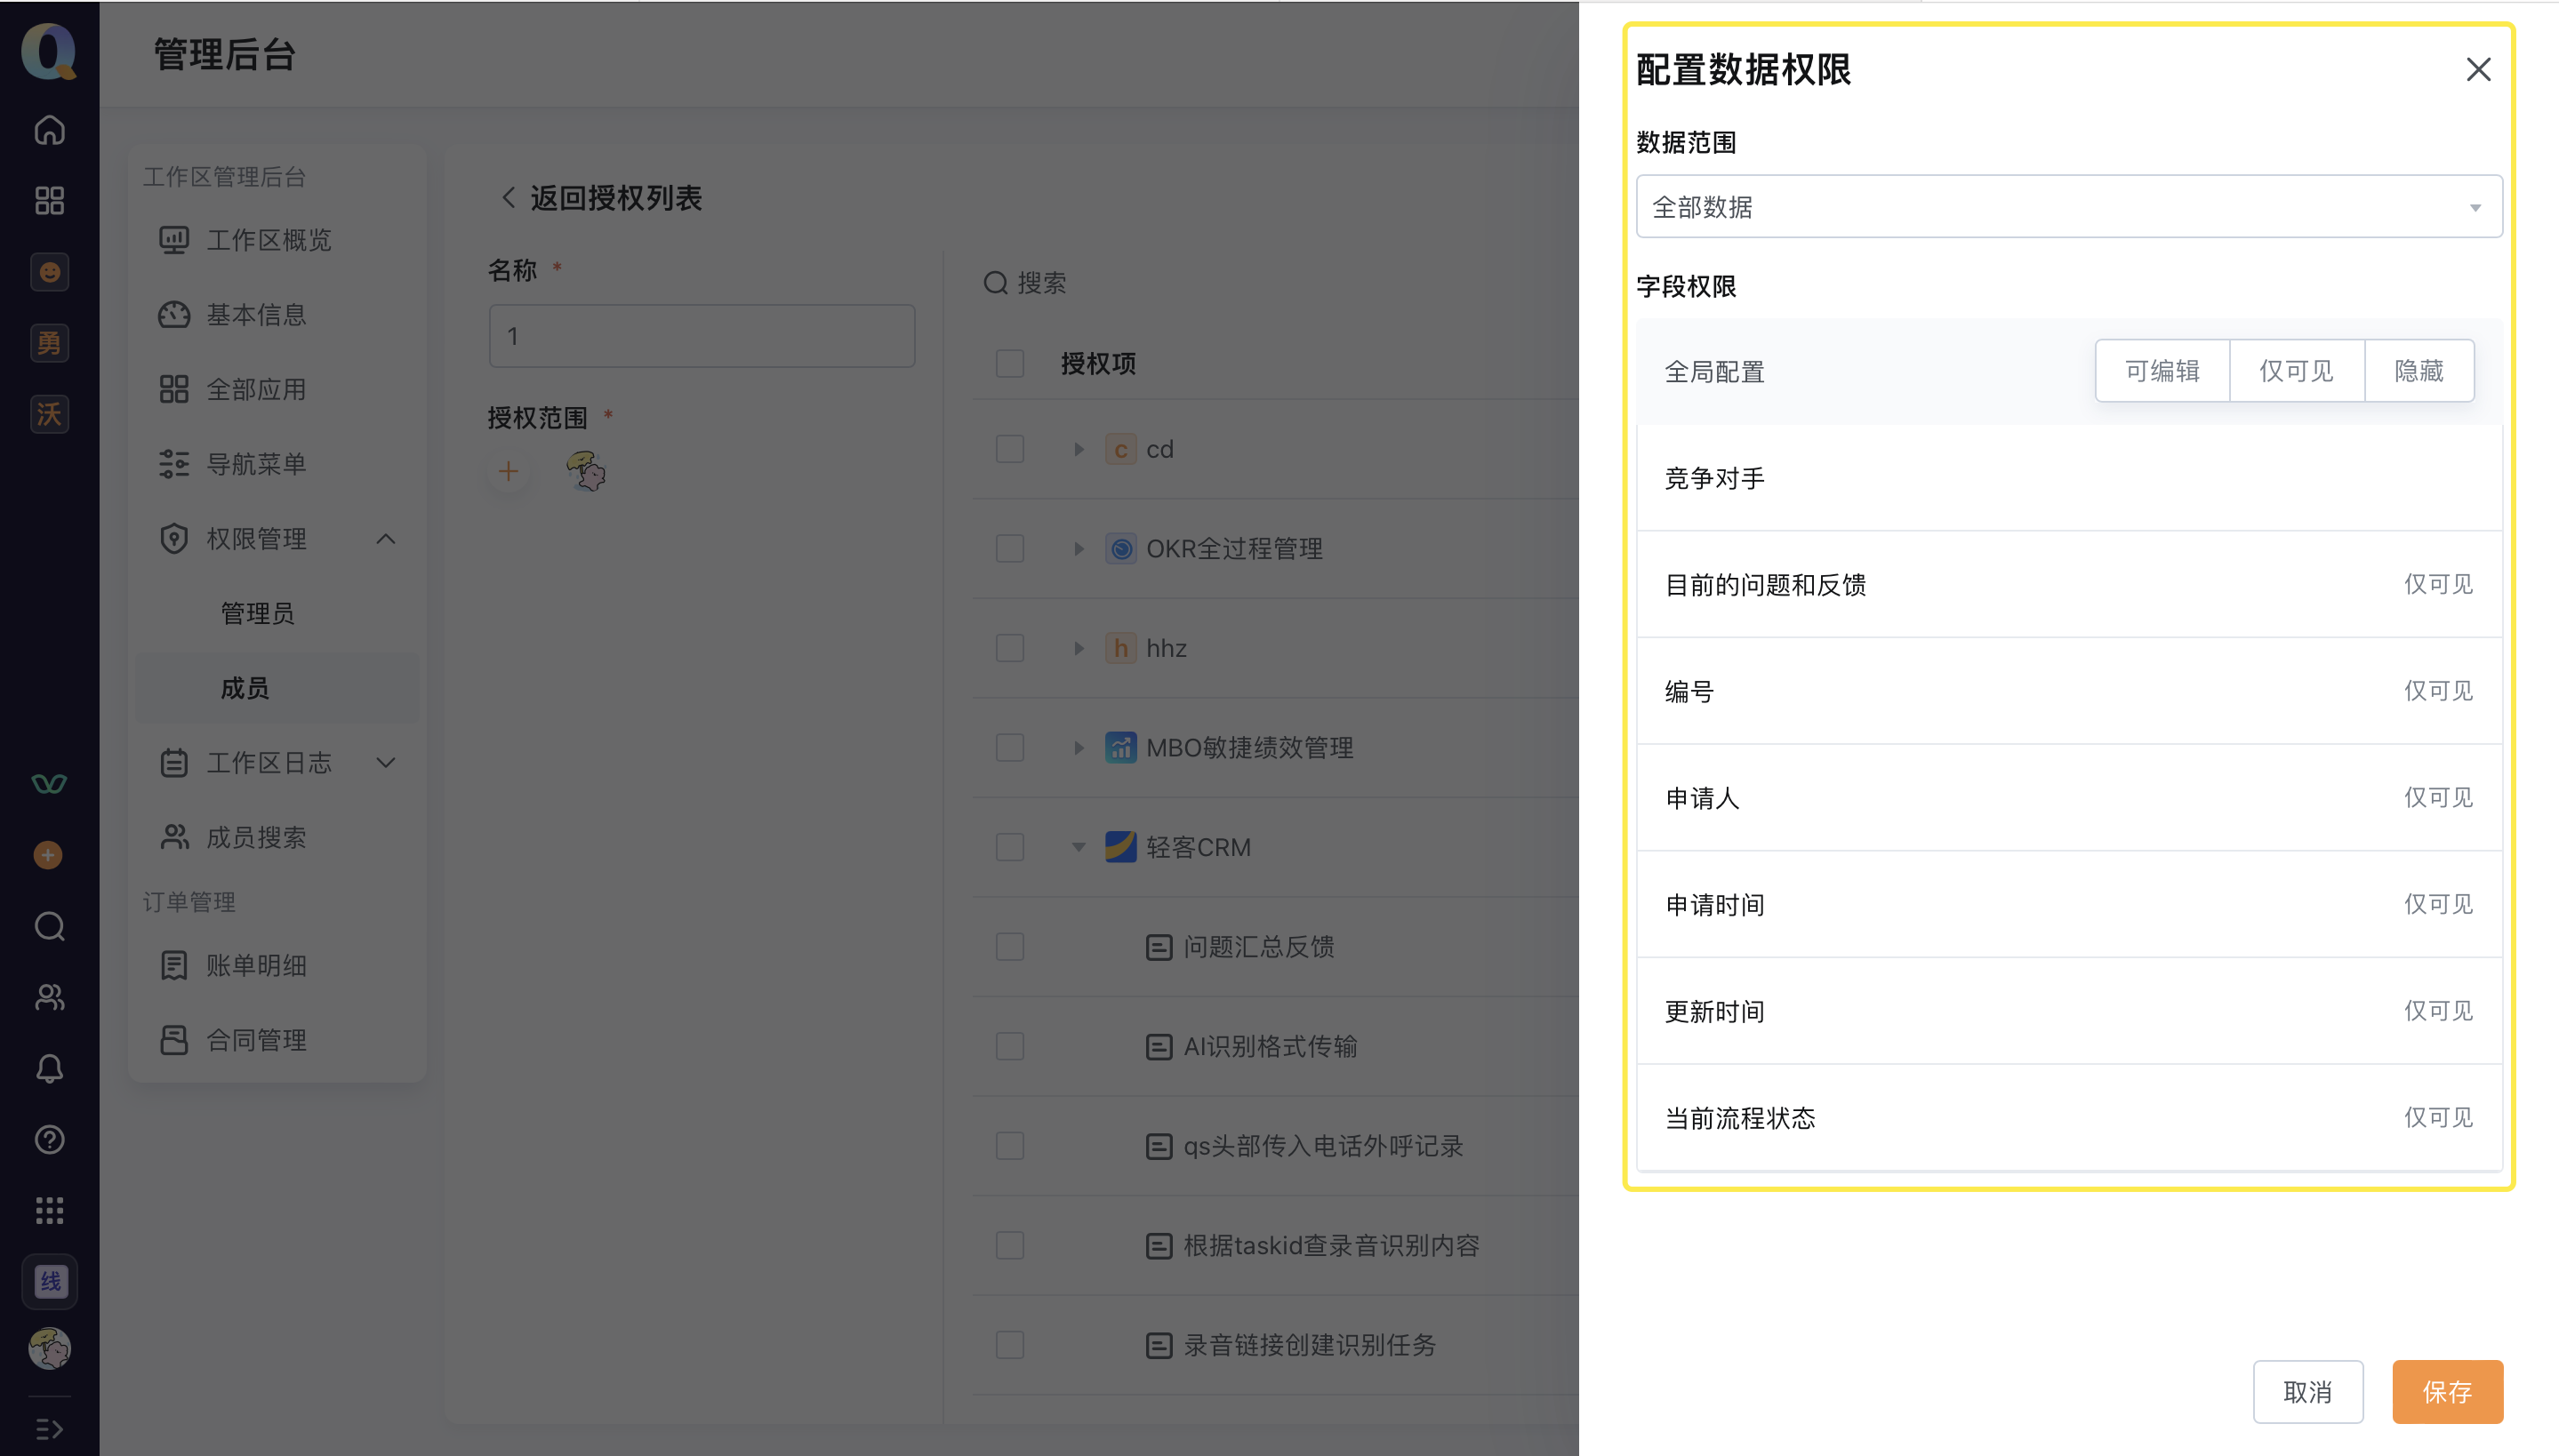This screenshot has width=2559, height=1456.
Task: Open the apps grid icon in left rail
Action: [x=49, y=201]
